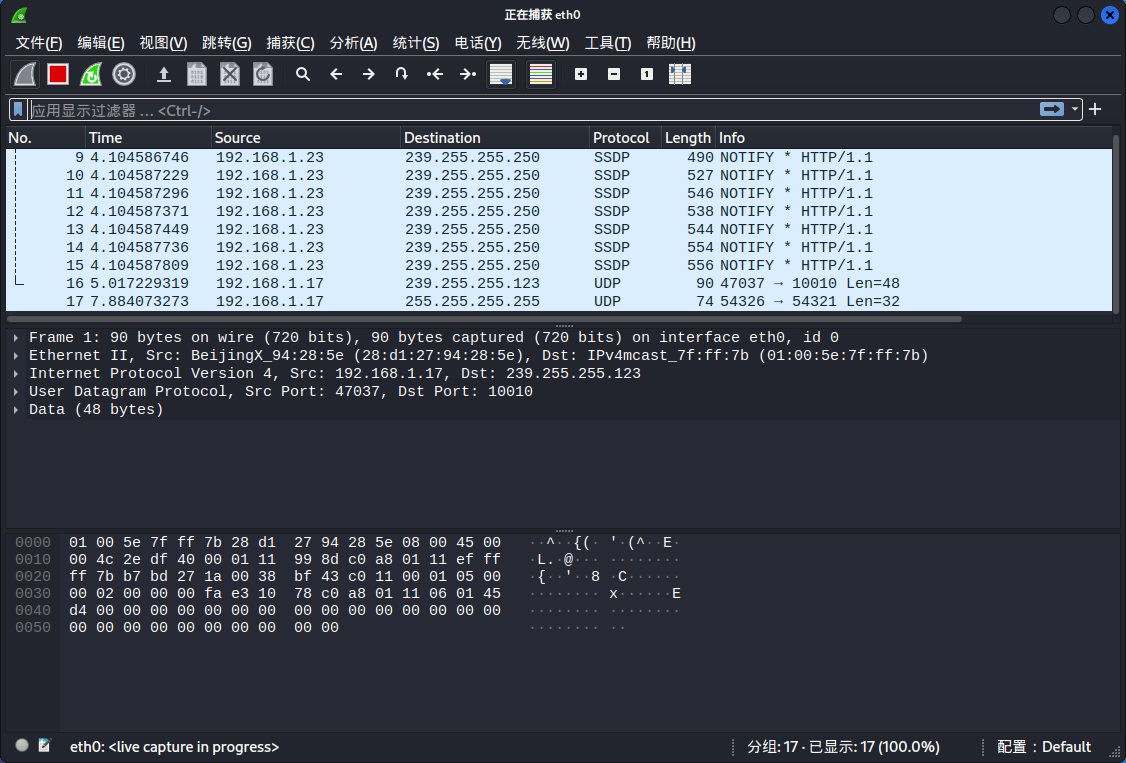Select packet 9 with length 490
The width and height of the screenshot is (1126, 763).
(x=559, y=157)
